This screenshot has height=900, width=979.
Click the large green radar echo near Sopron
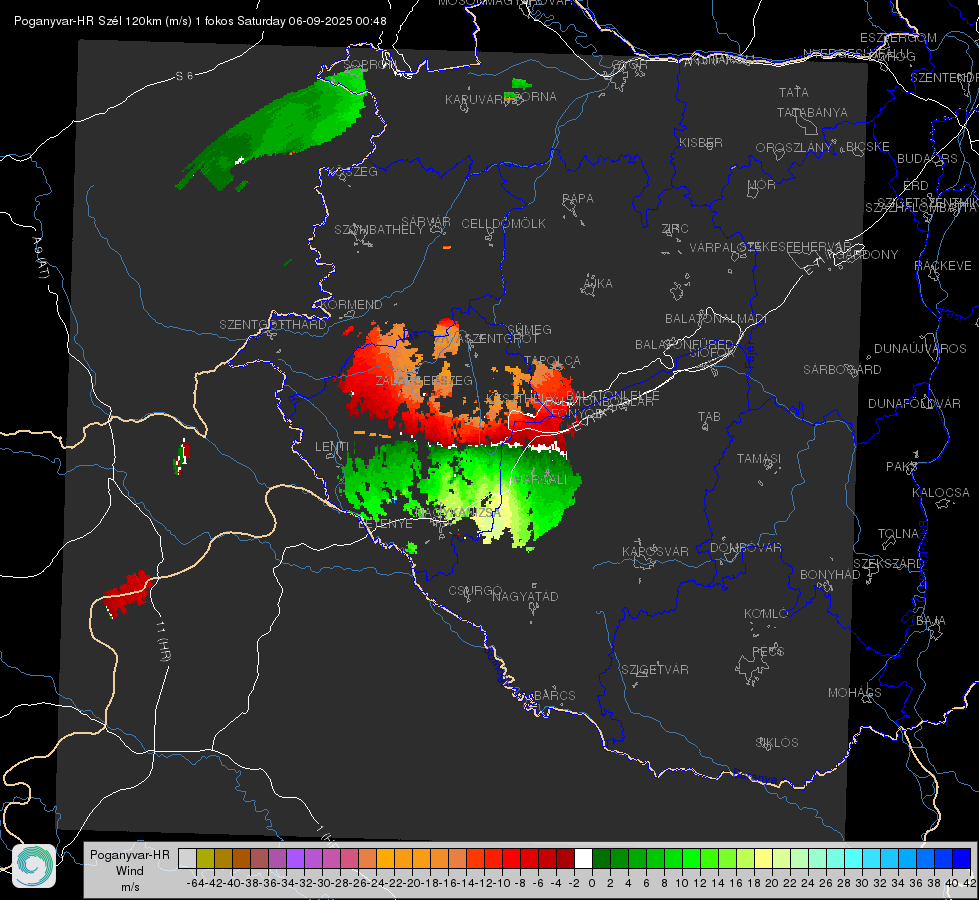(x=275, y=128)
